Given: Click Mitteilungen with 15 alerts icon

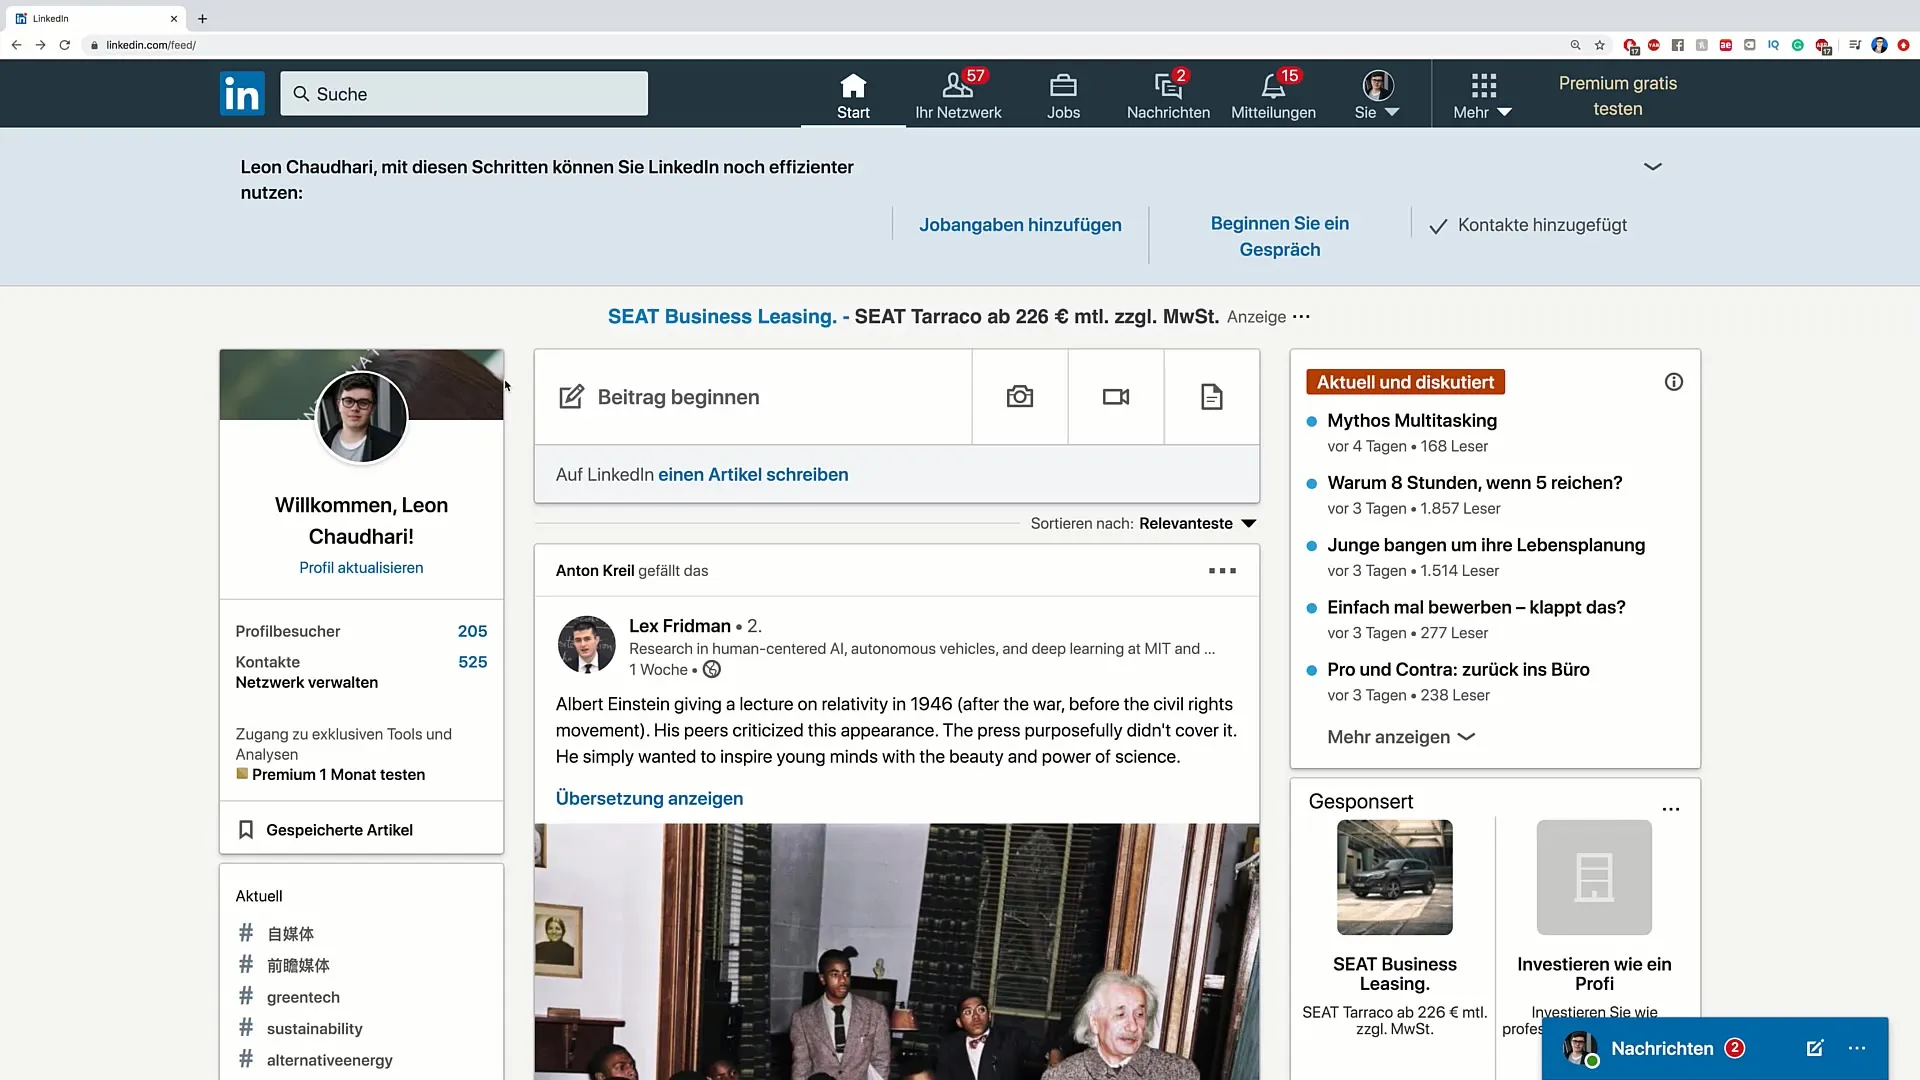Looking at the screenshot, I should point(1274,95).
